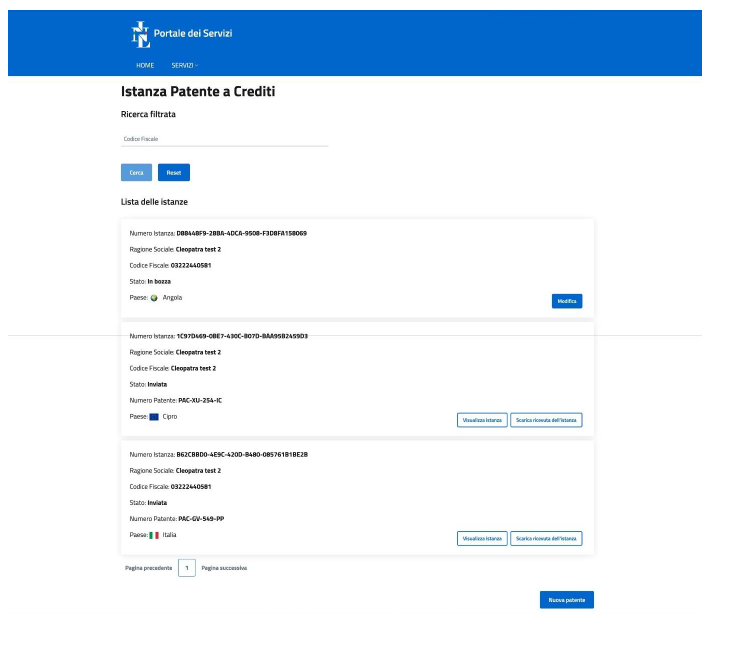Click Visualizza istanza for PAC-GV-549-PP
The height and width of the screenshot is (655, 739).
point(482,539)
